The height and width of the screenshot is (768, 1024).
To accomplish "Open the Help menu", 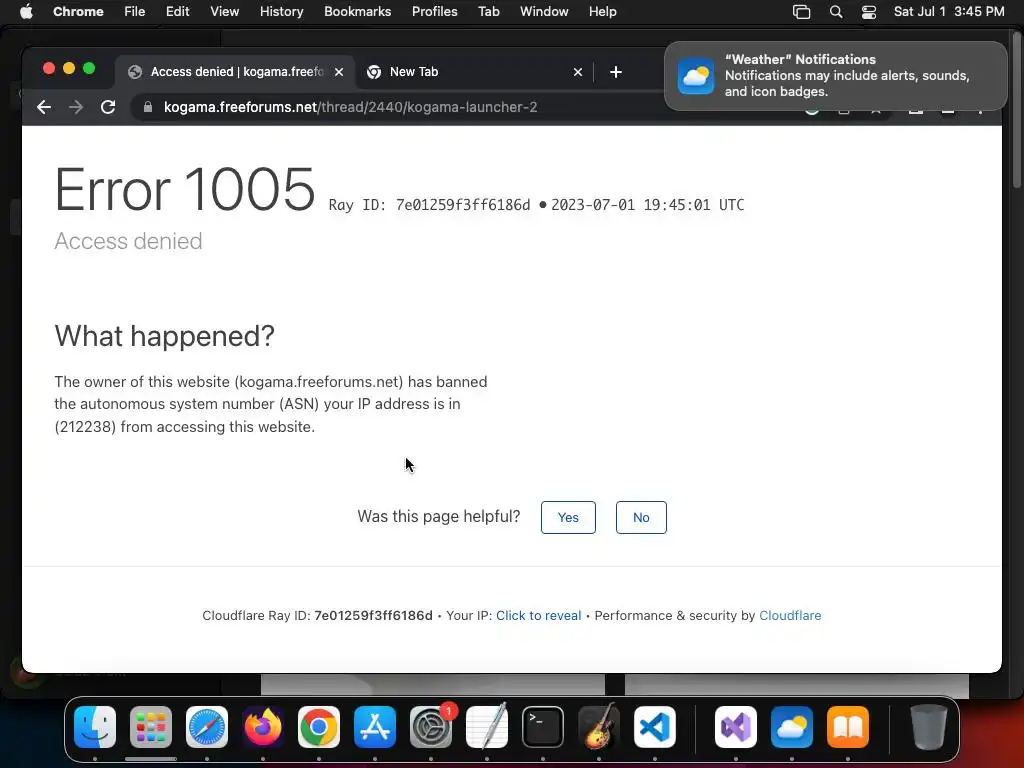I will pyautogui.click(x=603, y=12).
